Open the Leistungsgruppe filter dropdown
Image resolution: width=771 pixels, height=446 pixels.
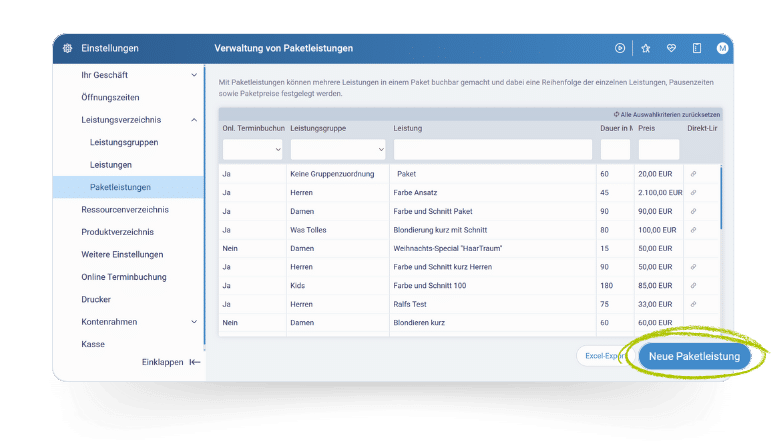tap(338, 149)
